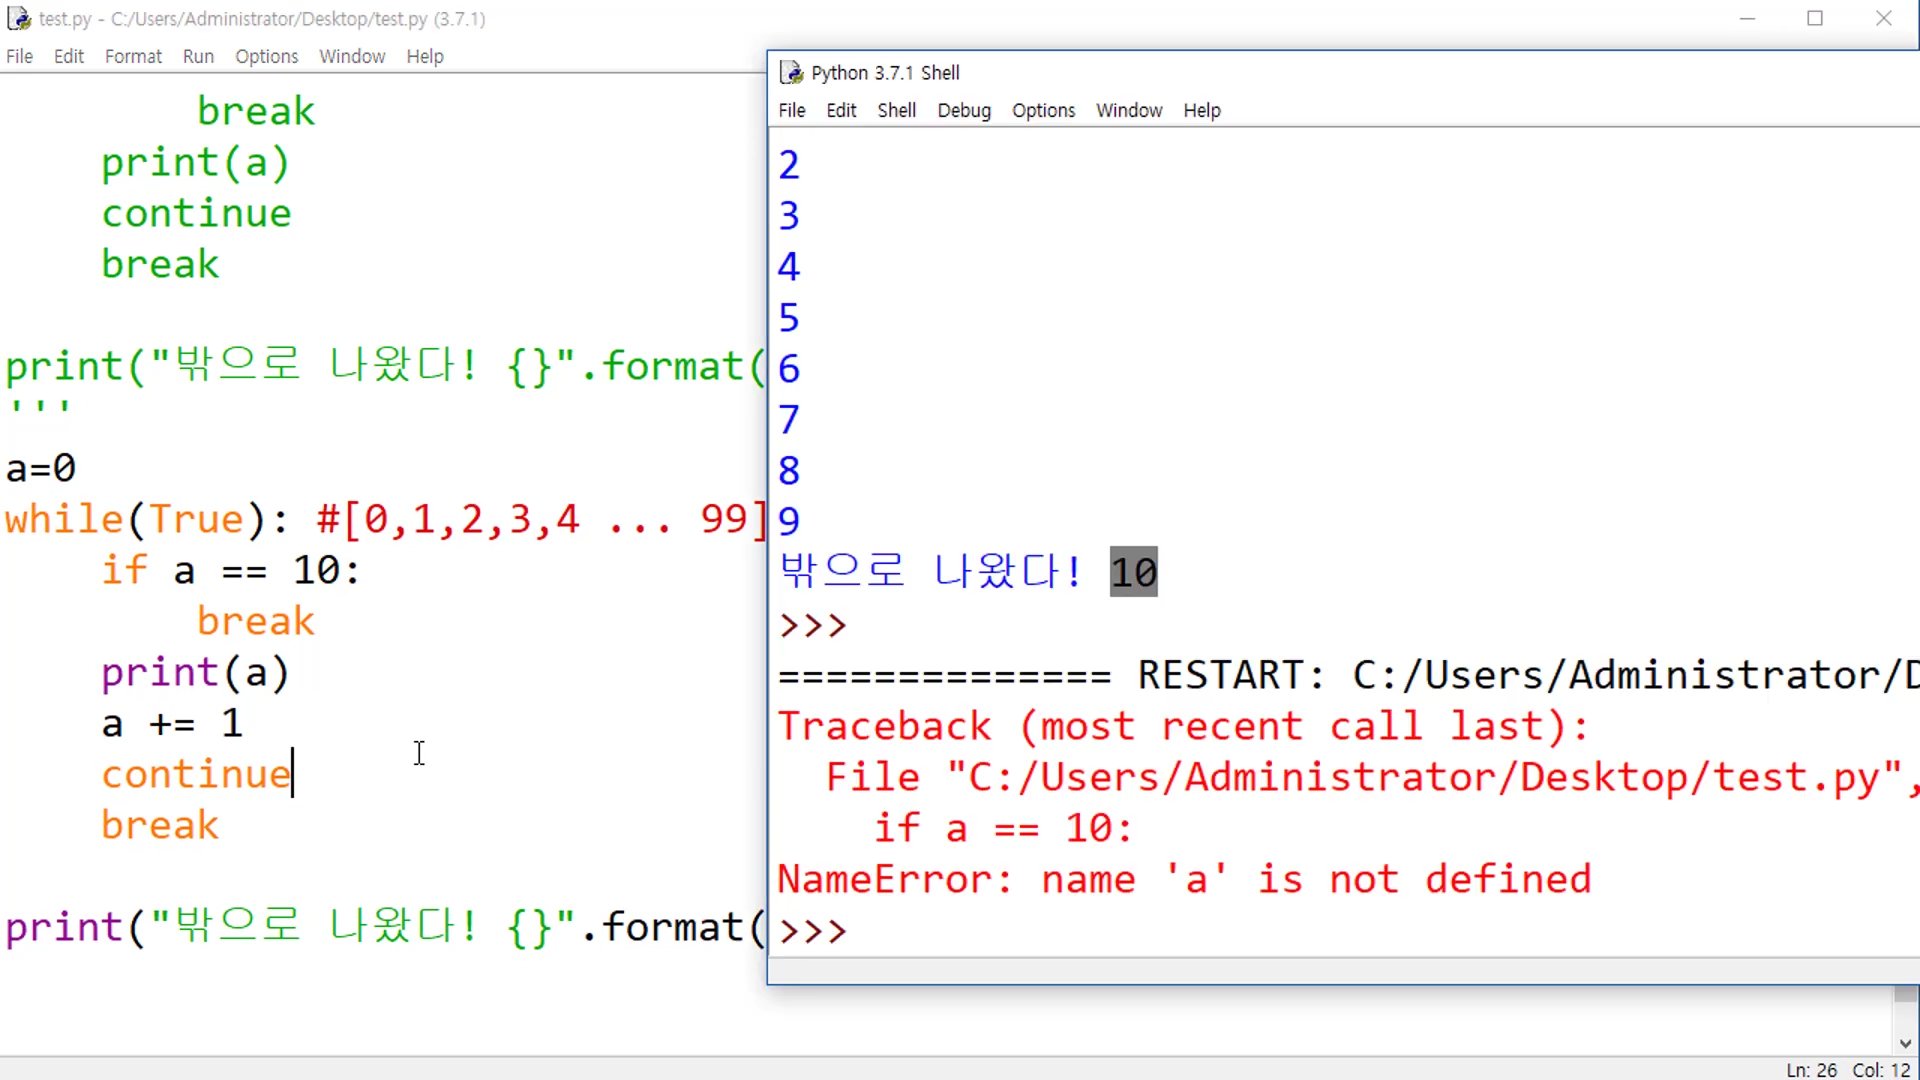Open Window menu in Python Shell
Image resolution: width=1920 pixels, height=1080 pixels.
pyautogui.click(x=1129, y=110)
